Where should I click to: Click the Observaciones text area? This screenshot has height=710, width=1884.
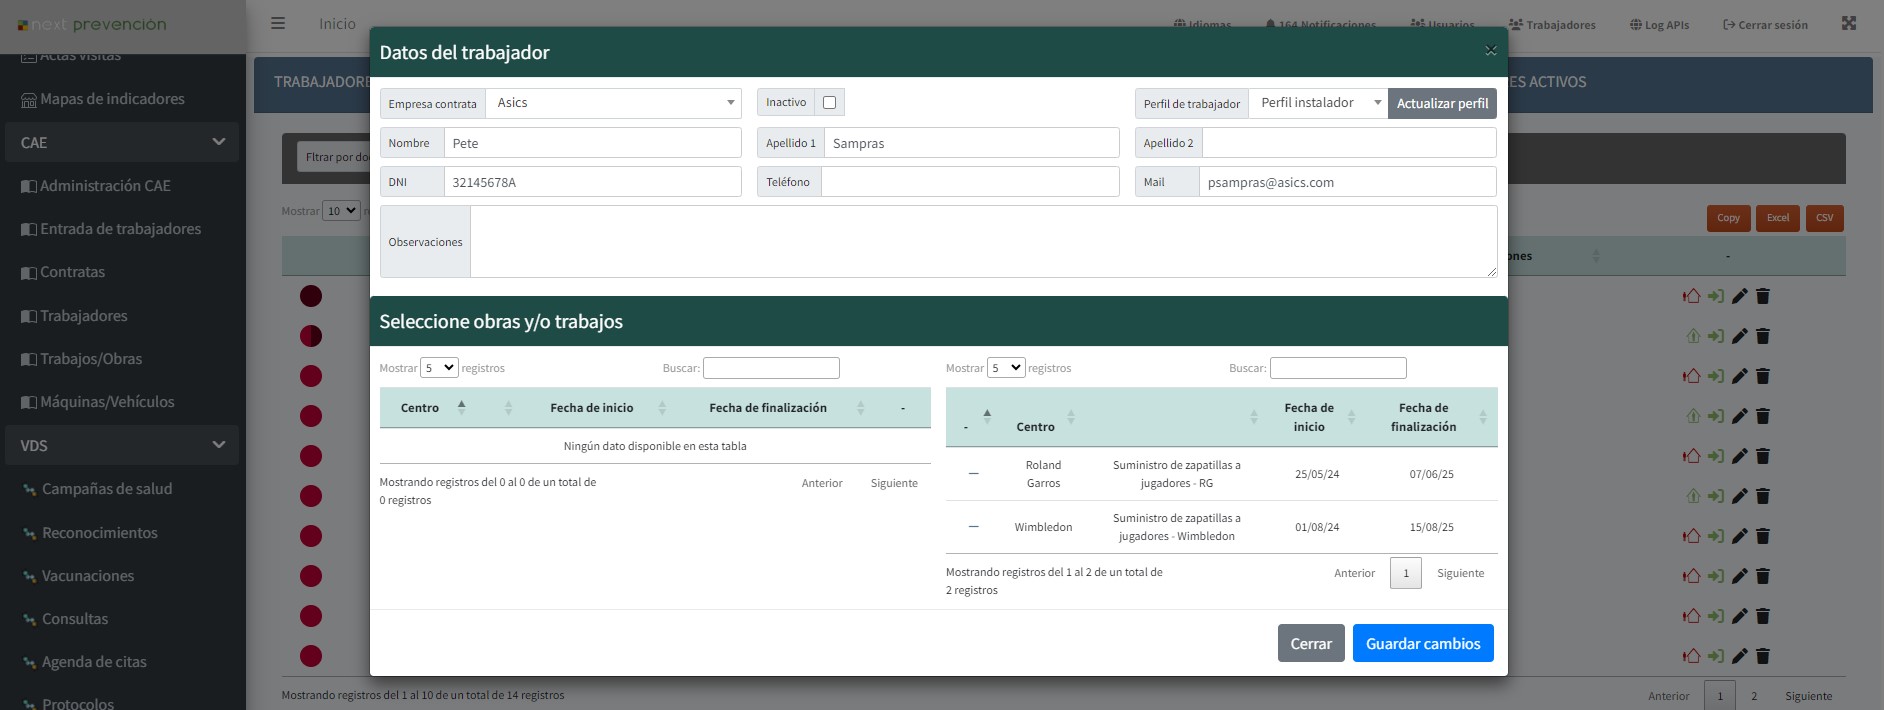click(984, 241)
